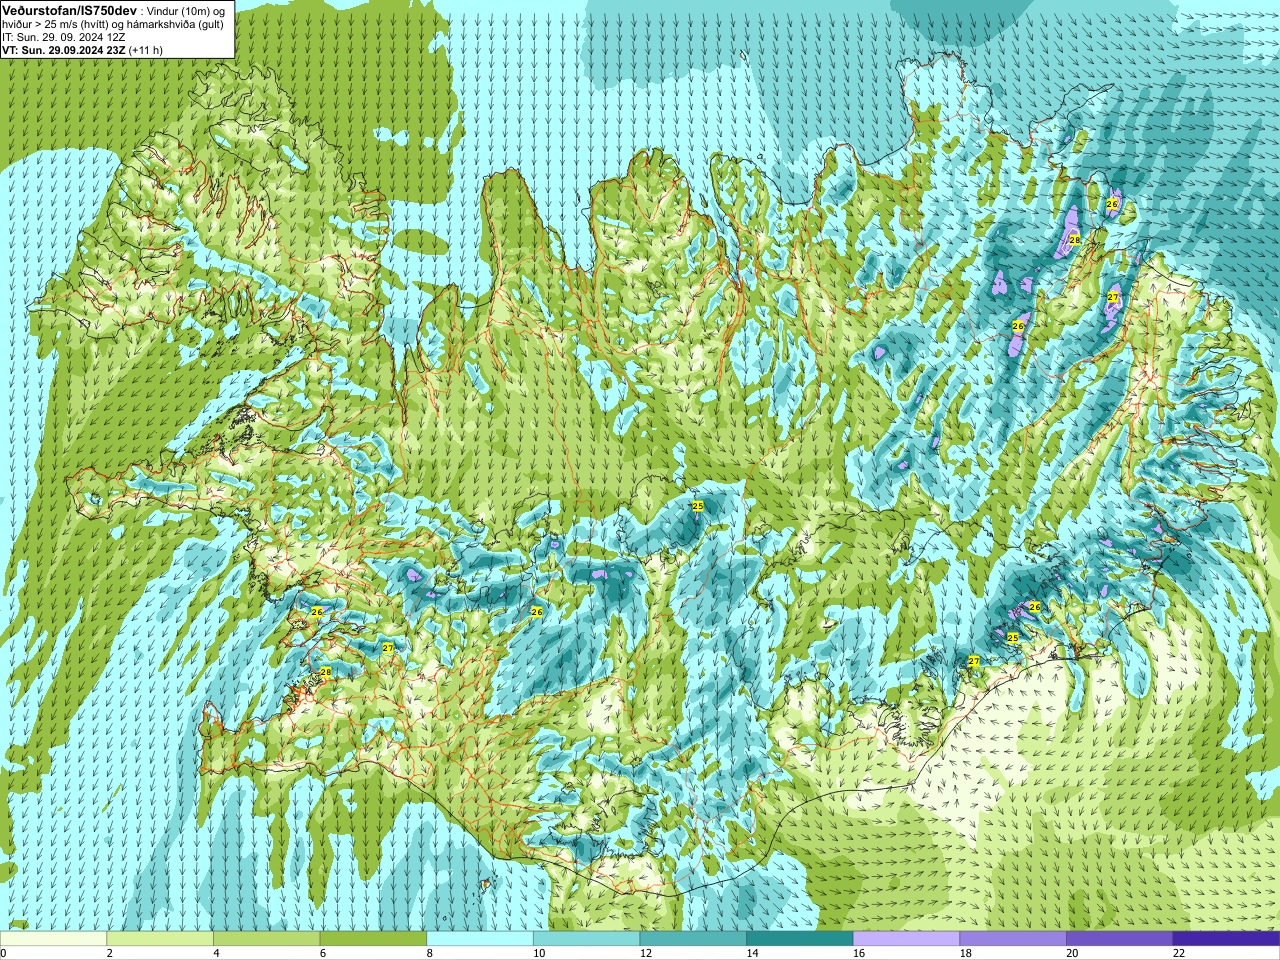The height and width of the screenshot is (960, 1280).
Task: Click the yellow '25' gust marker in the central highlands
Action: [x=698, y=507]
